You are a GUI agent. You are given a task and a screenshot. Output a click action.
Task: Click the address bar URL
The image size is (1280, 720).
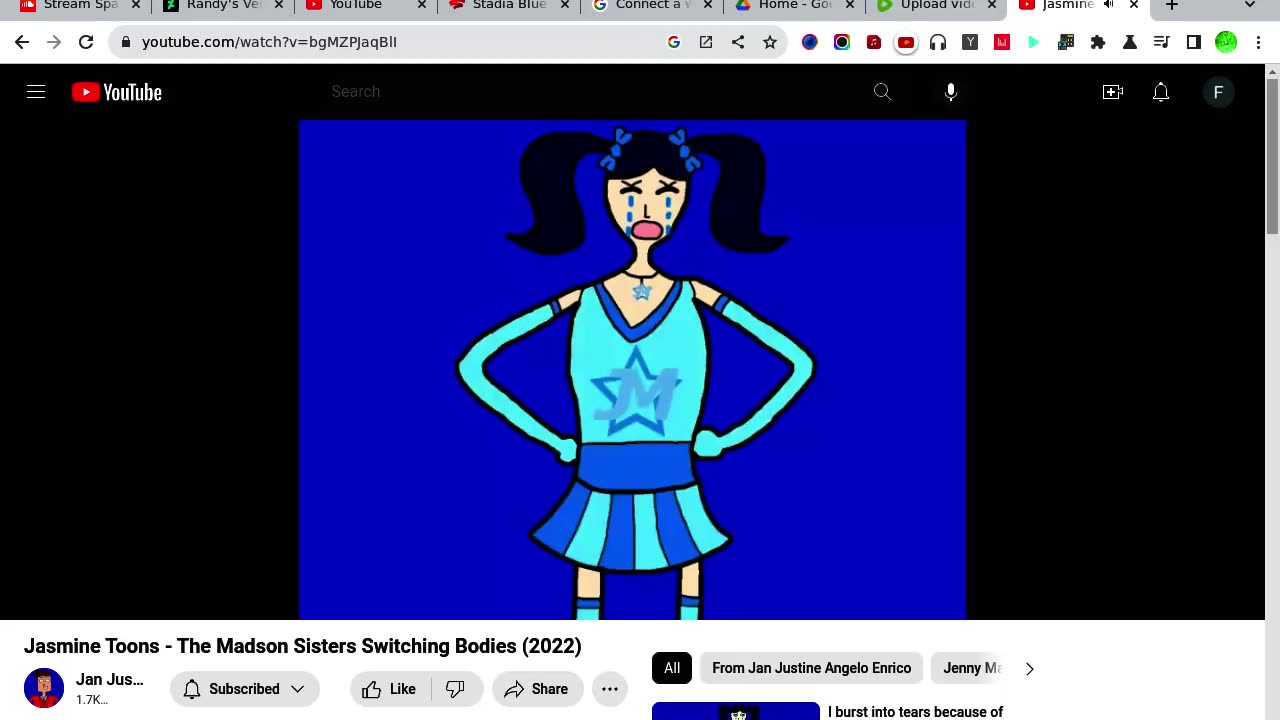(x=269, y=42)
